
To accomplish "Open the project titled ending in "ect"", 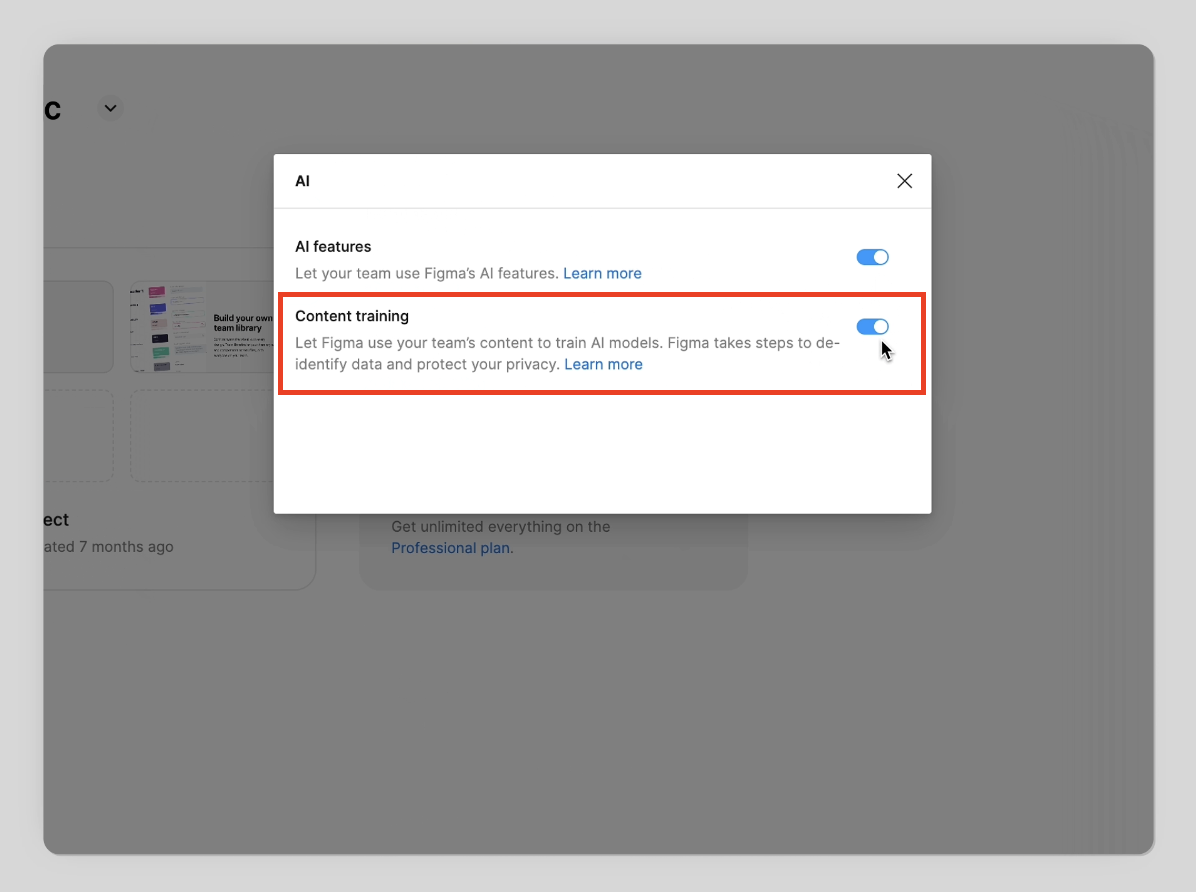I will [x=56, y=520].
